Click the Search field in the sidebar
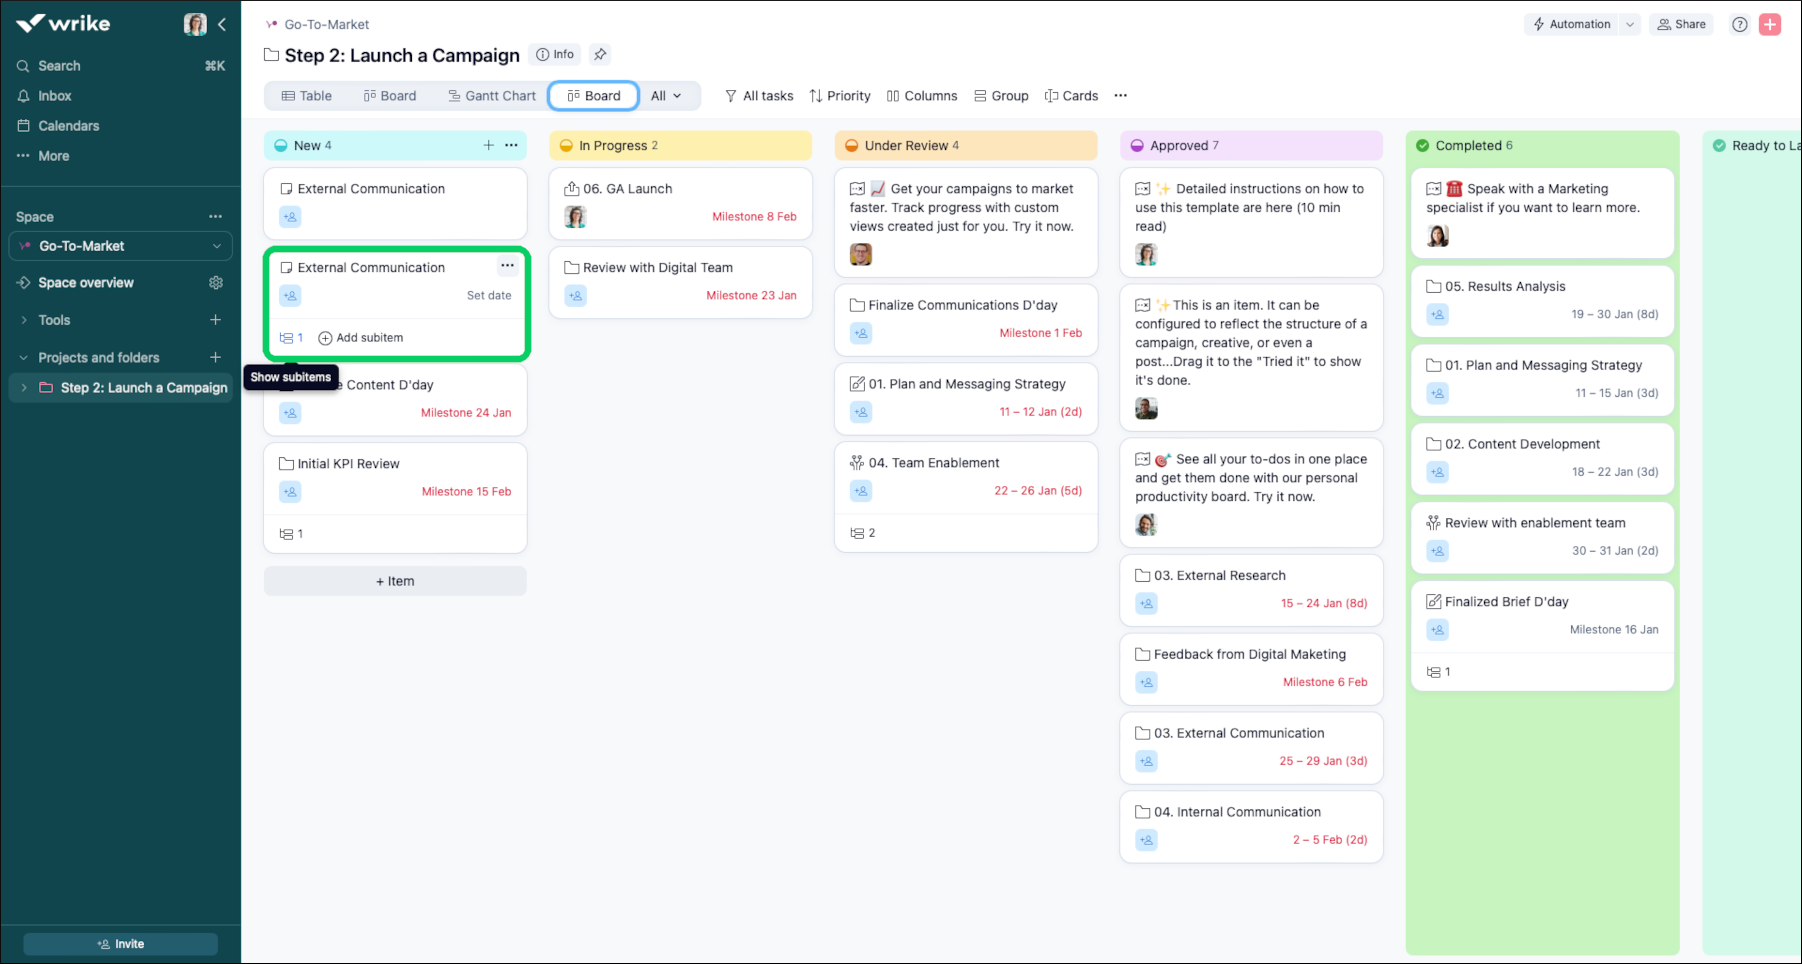The image size is (1802, 964). click(x=58, y=65)
